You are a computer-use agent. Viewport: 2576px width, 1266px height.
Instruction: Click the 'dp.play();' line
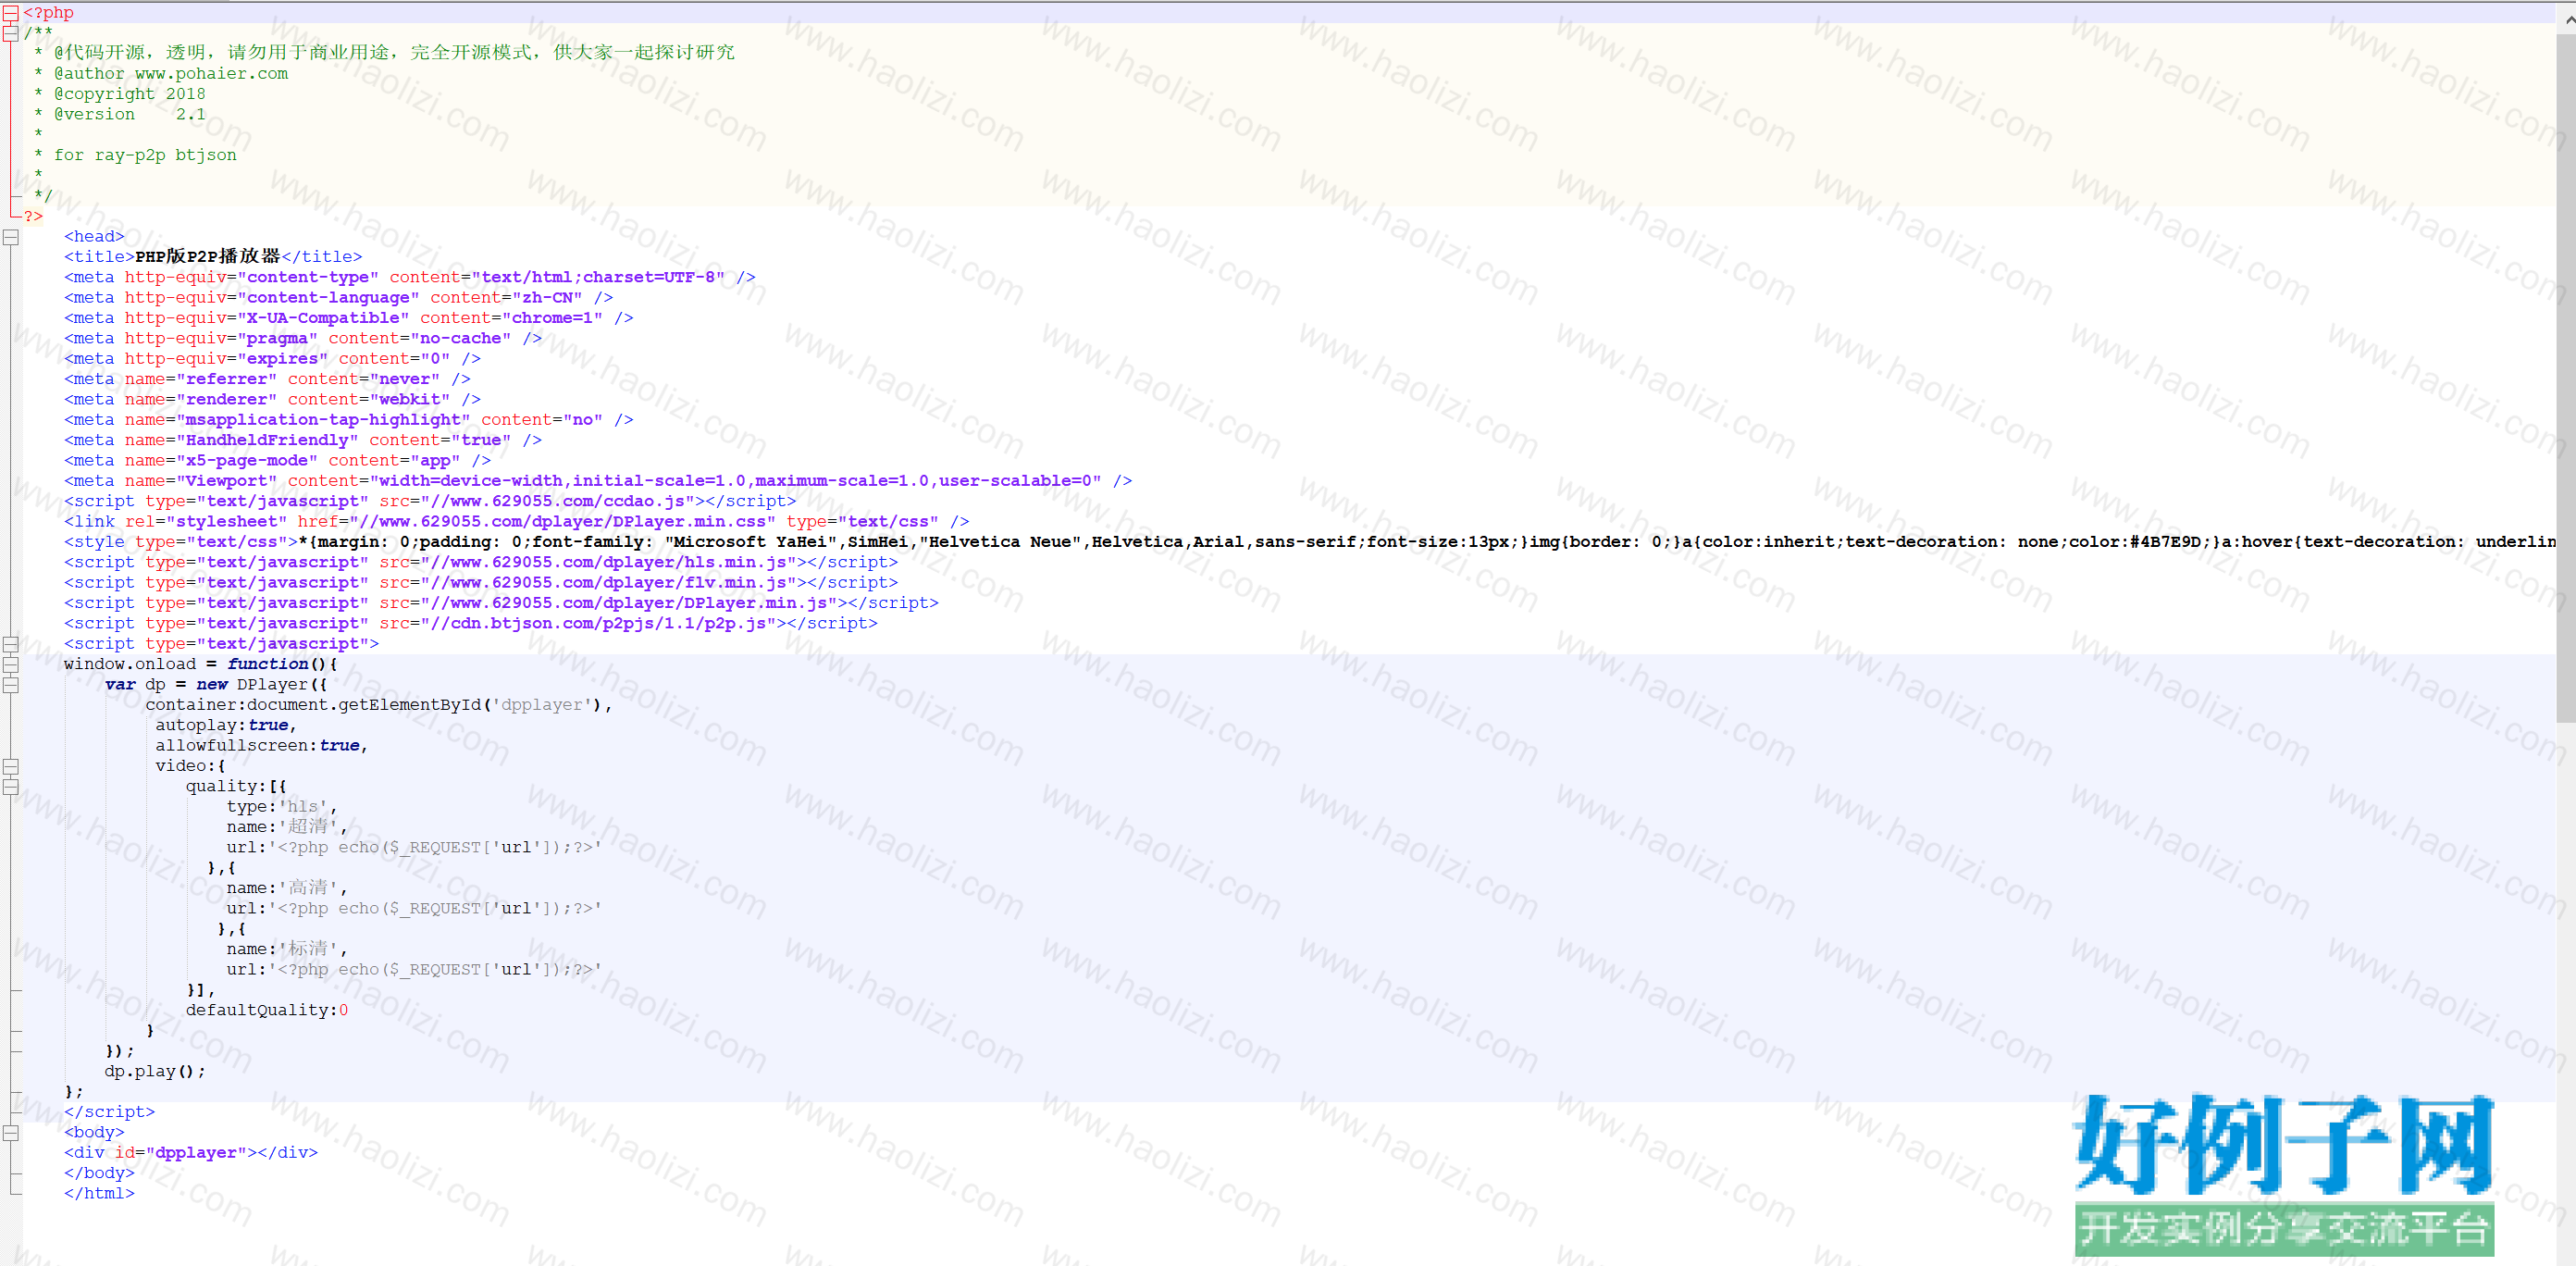coord(155,1071)
